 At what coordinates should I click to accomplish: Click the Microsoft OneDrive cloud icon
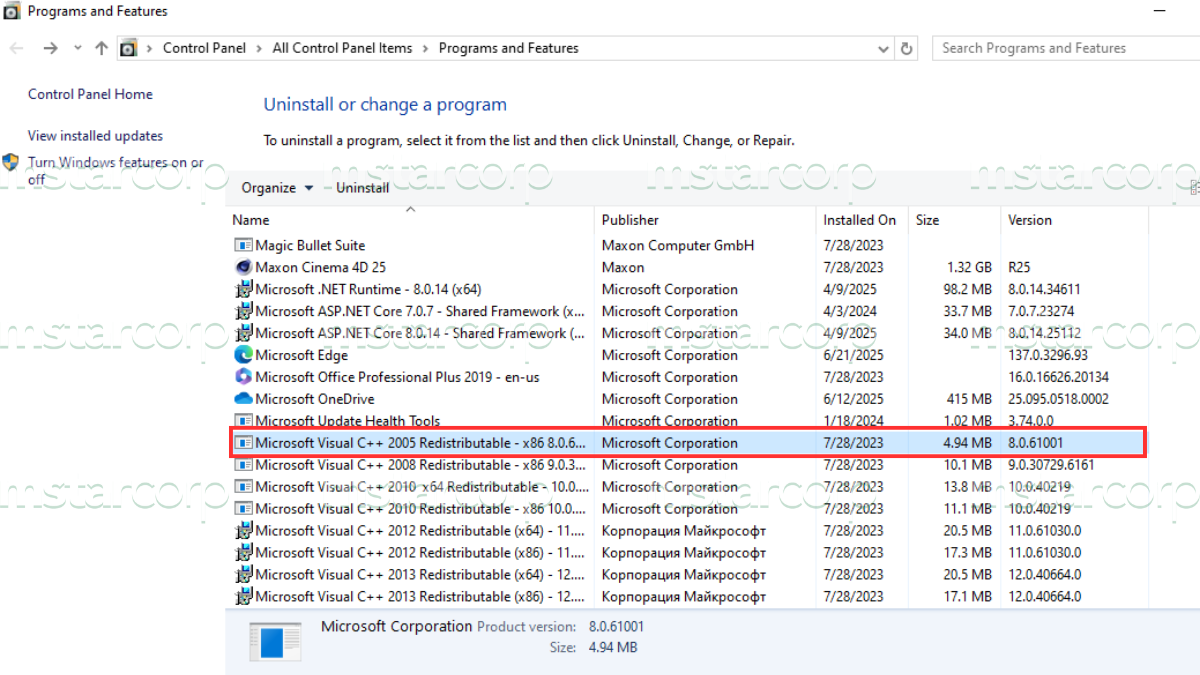pos(243,399)
